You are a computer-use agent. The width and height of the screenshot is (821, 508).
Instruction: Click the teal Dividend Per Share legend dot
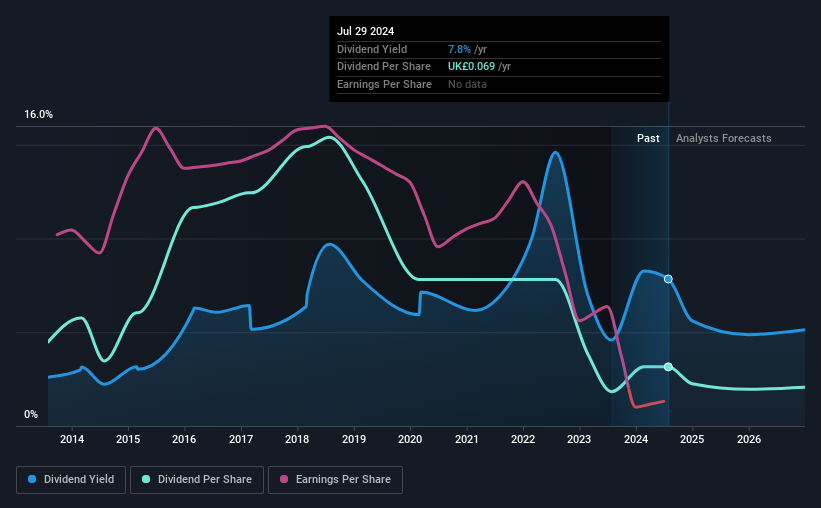(x=146, y=479)
